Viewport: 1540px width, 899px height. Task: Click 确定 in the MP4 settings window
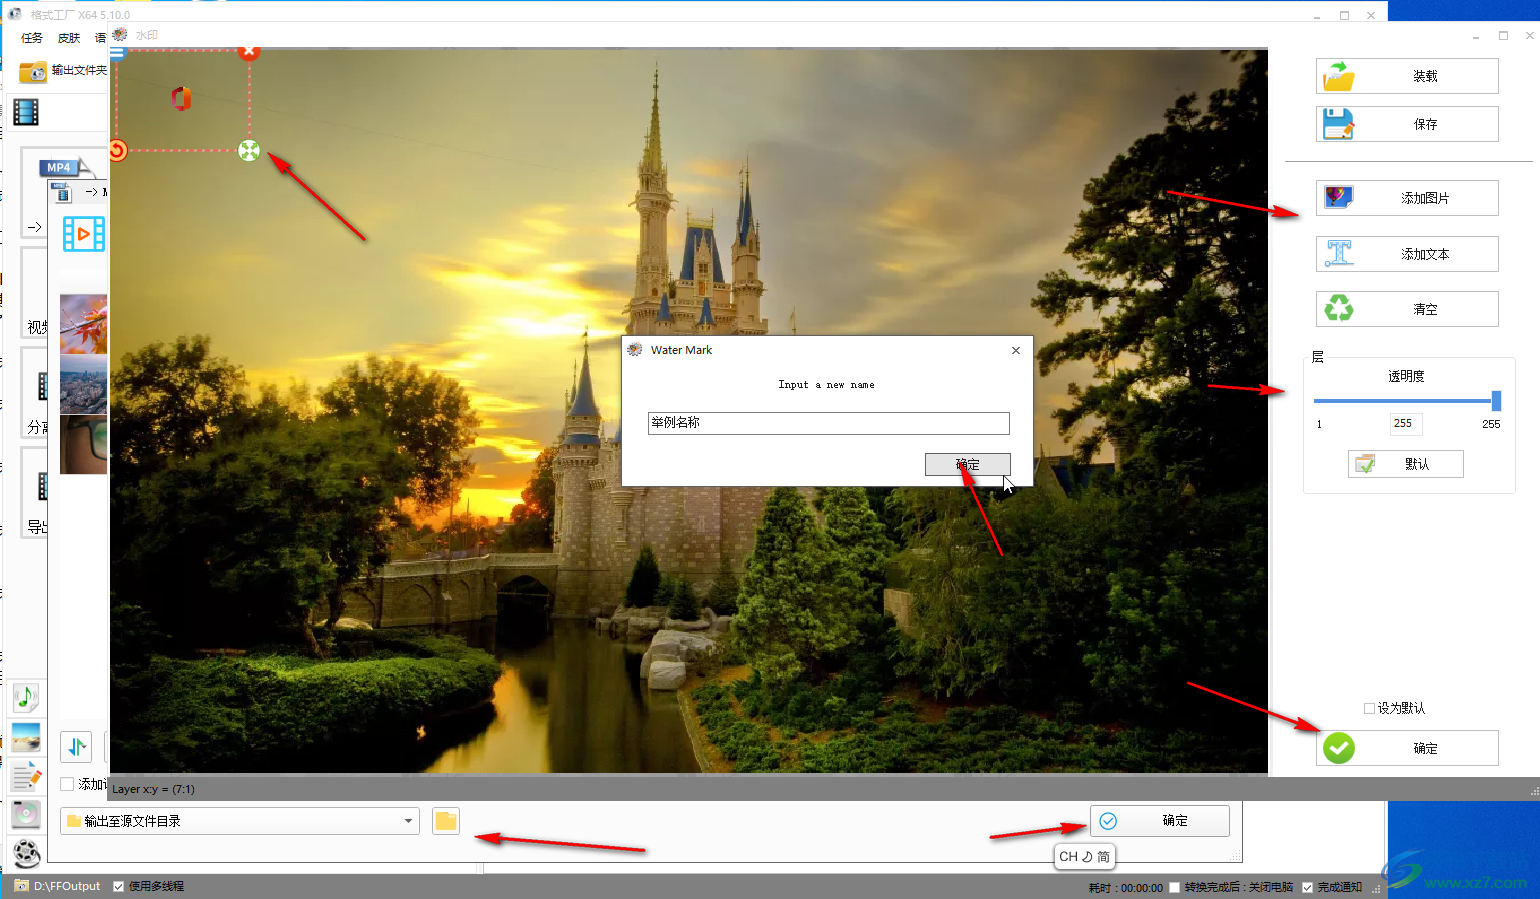tap(1160, 821)
